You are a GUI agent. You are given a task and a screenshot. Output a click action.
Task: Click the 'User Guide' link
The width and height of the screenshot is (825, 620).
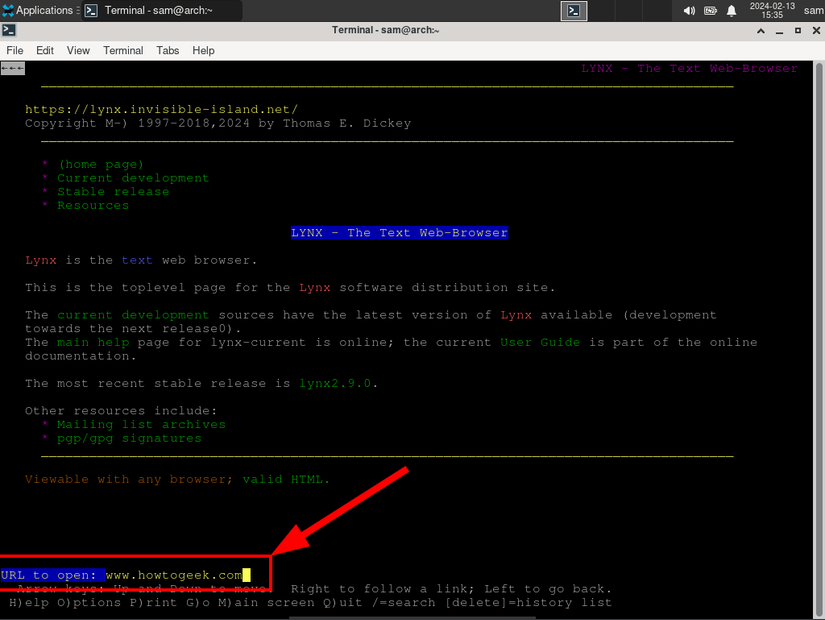(x=541, y=343)
